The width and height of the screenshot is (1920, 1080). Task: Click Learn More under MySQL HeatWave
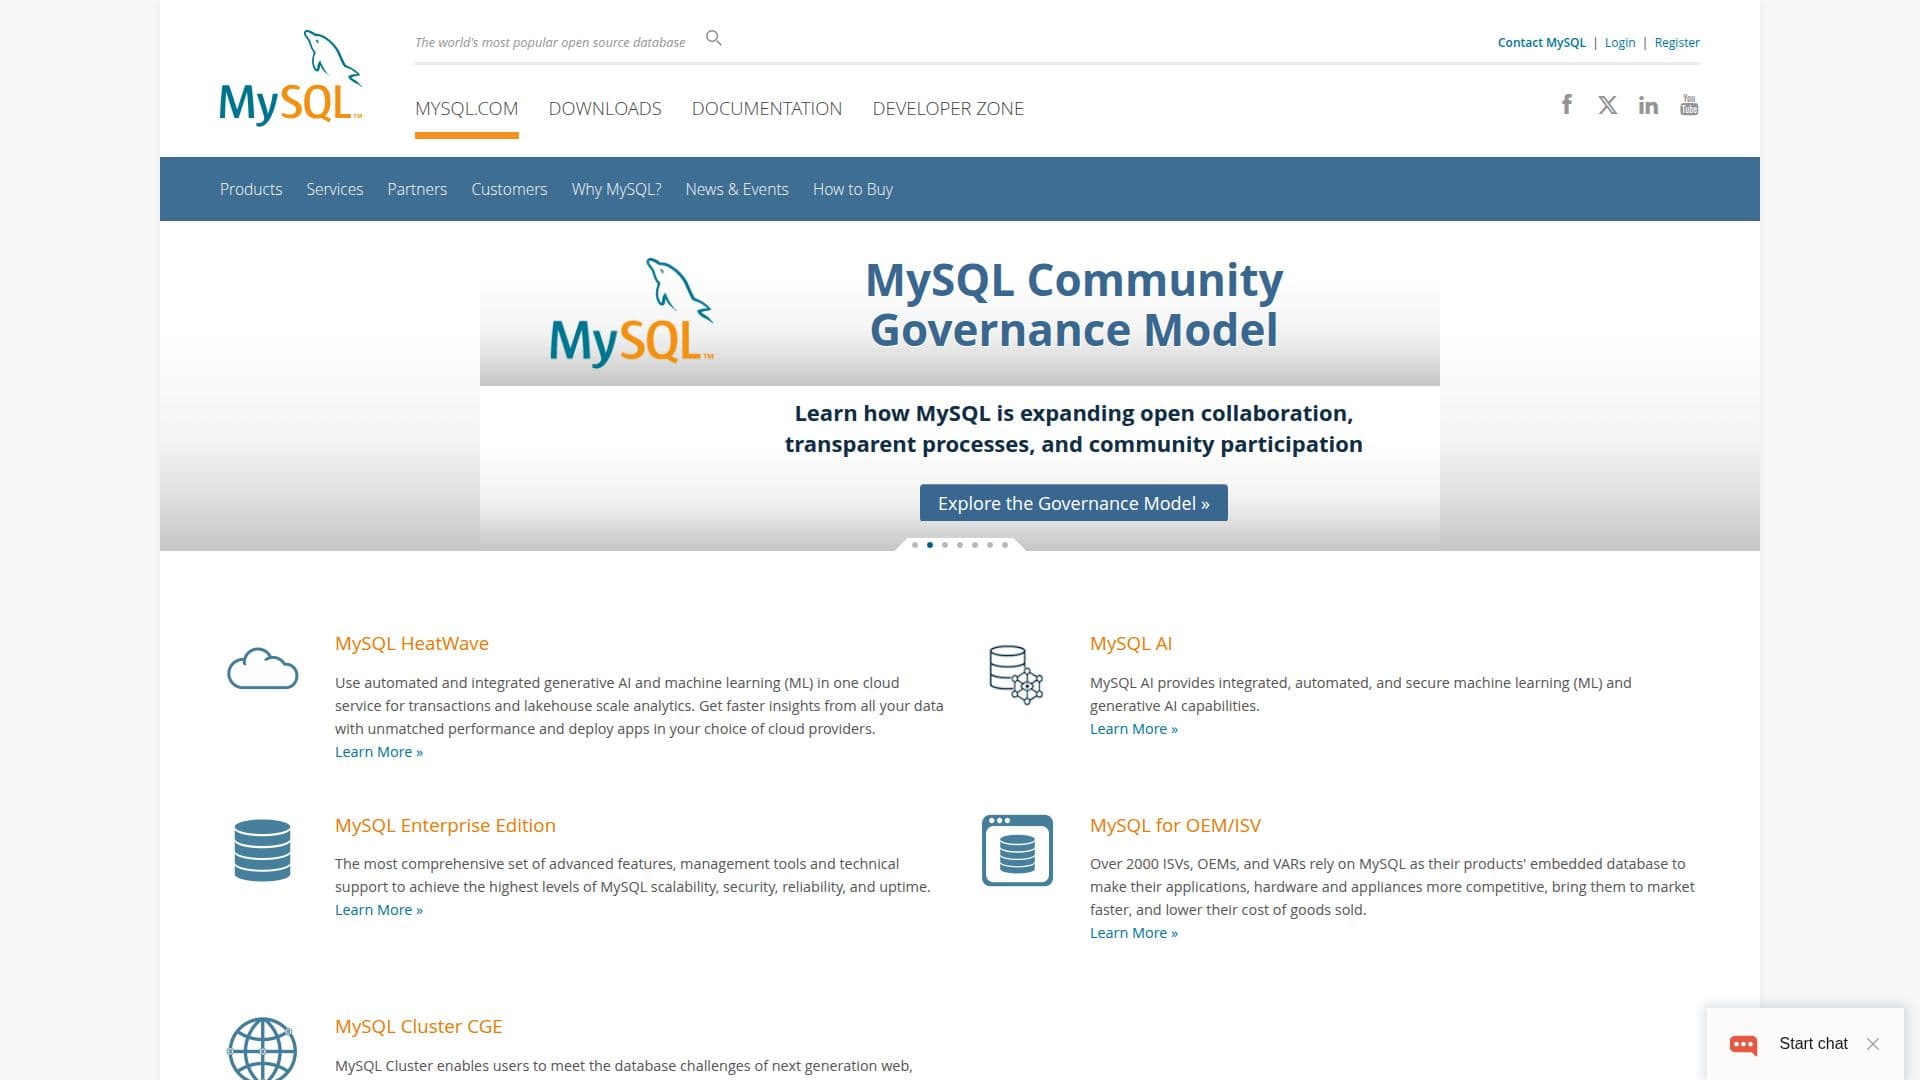click(x=379, y=752)
